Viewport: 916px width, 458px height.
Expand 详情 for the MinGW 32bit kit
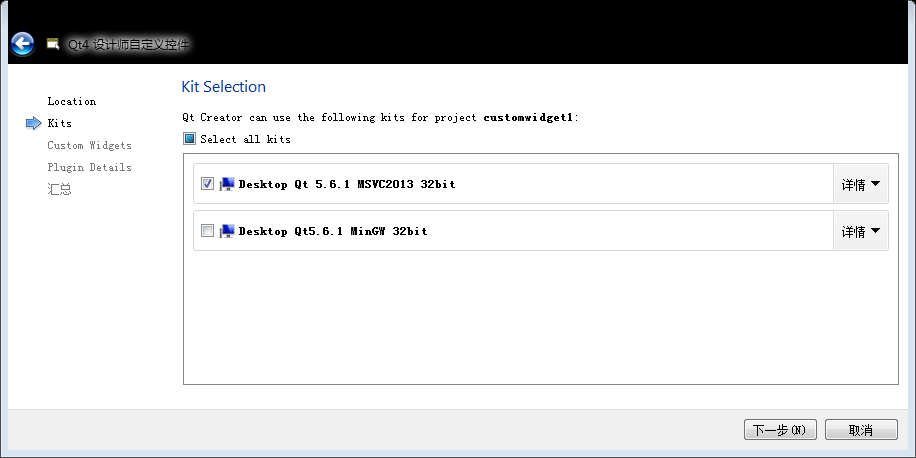click(x=861, y=231)
